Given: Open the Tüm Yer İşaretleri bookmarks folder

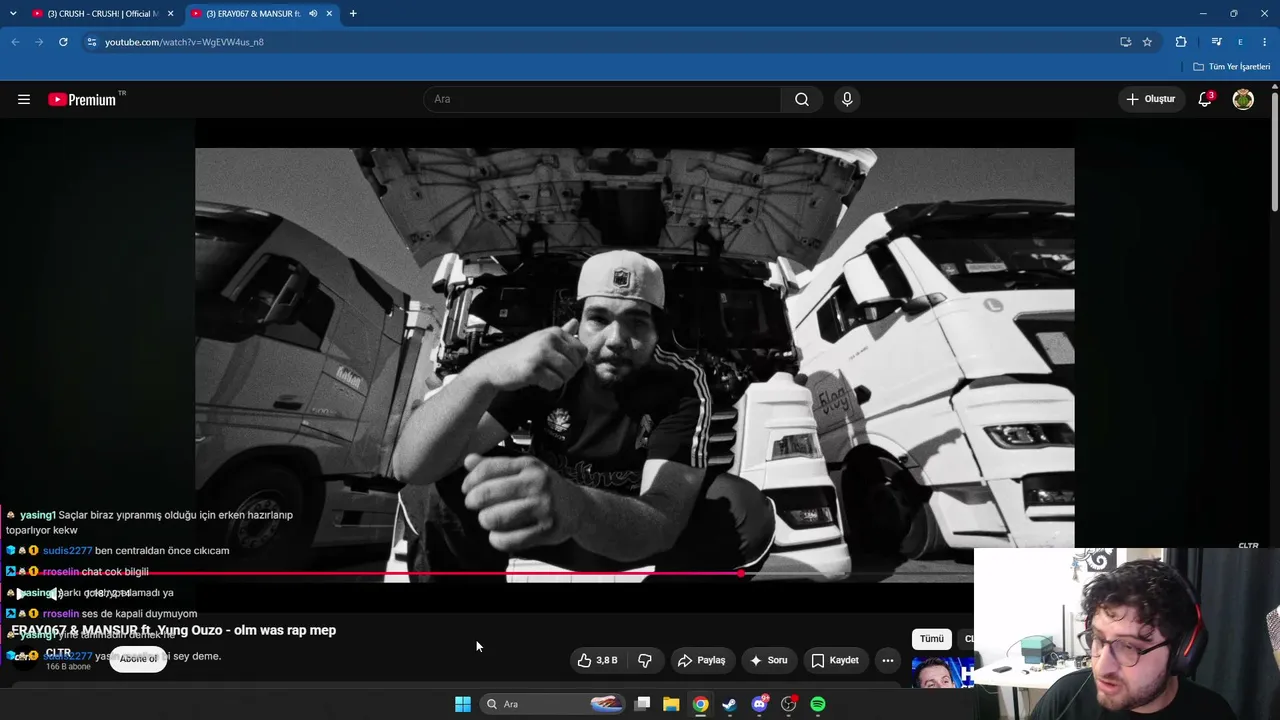Looking at the screenshot, I should tap(1232, 67).
